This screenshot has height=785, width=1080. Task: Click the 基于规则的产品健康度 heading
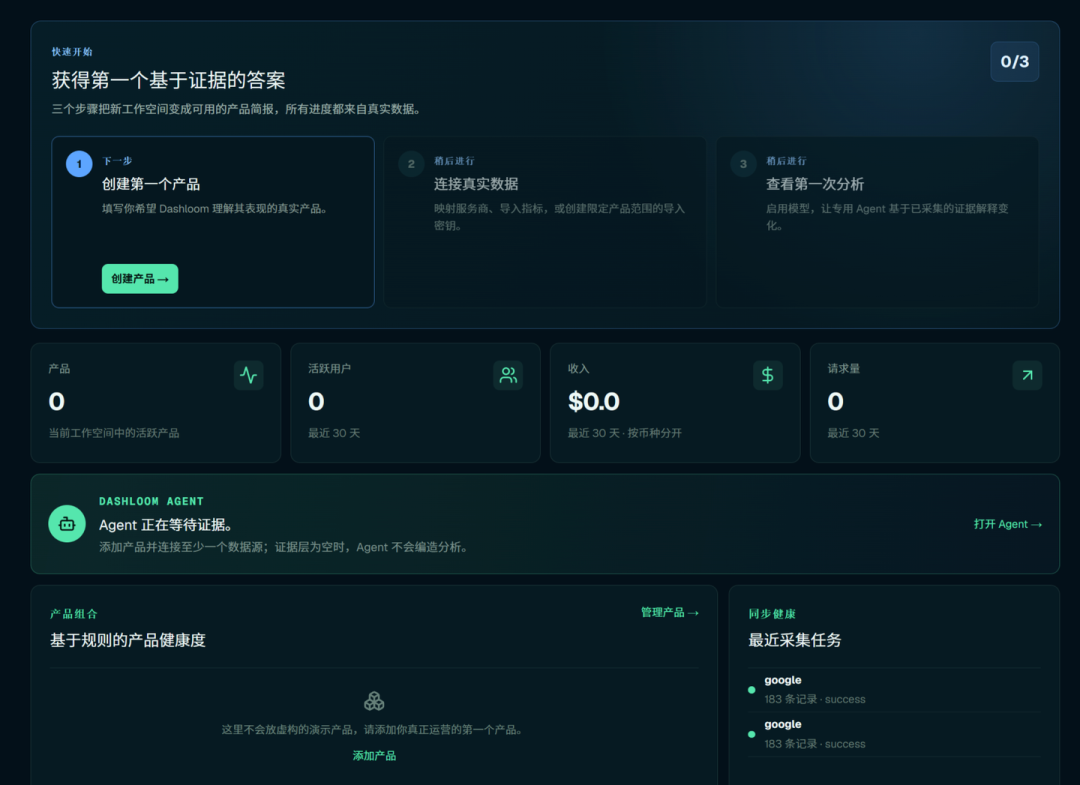pyautogui.click(x=128, y=640)
